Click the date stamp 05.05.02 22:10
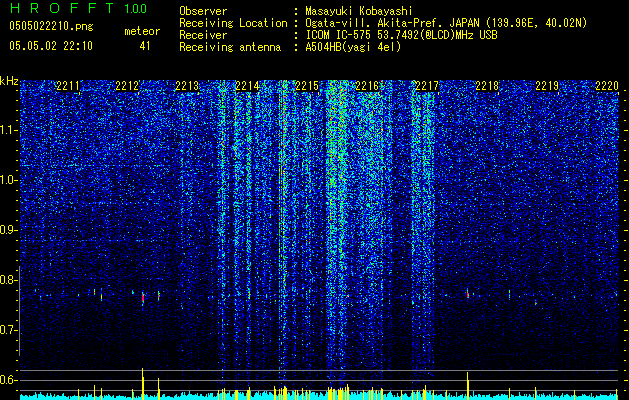The width and height of the screenshot is (629, 400). 51,46
